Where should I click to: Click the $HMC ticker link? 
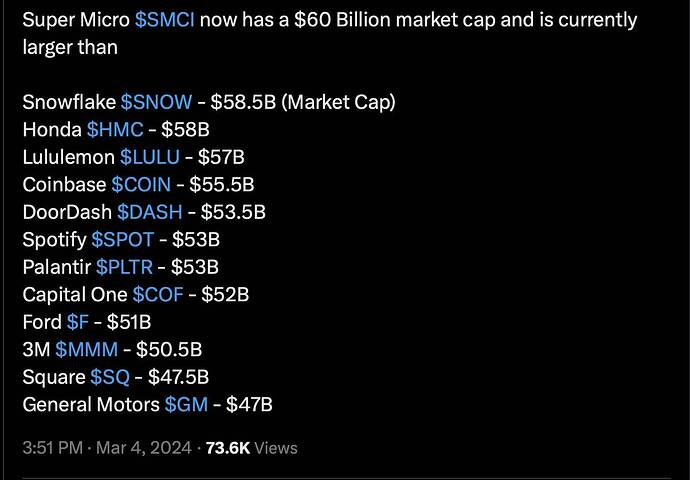(114, 129)
